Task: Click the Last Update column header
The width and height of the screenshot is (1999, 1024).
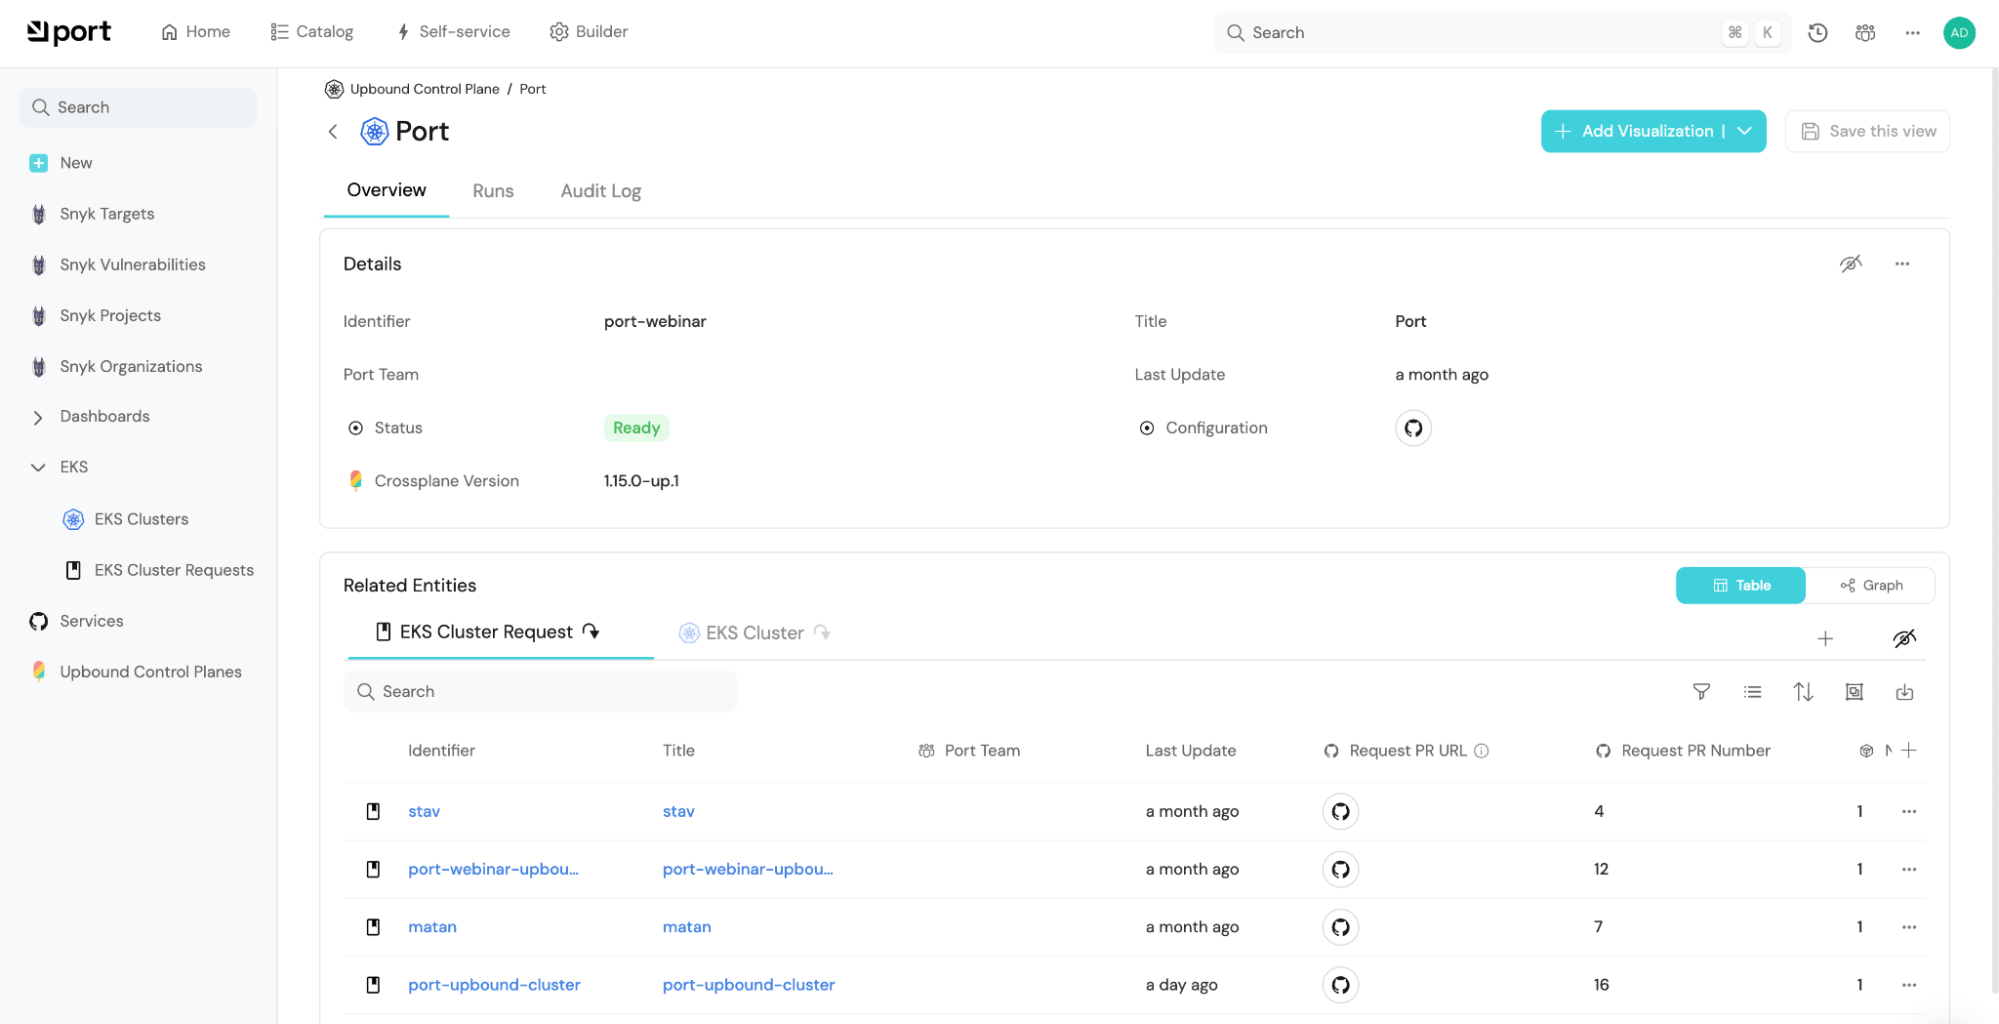Action: (1190, 751)
